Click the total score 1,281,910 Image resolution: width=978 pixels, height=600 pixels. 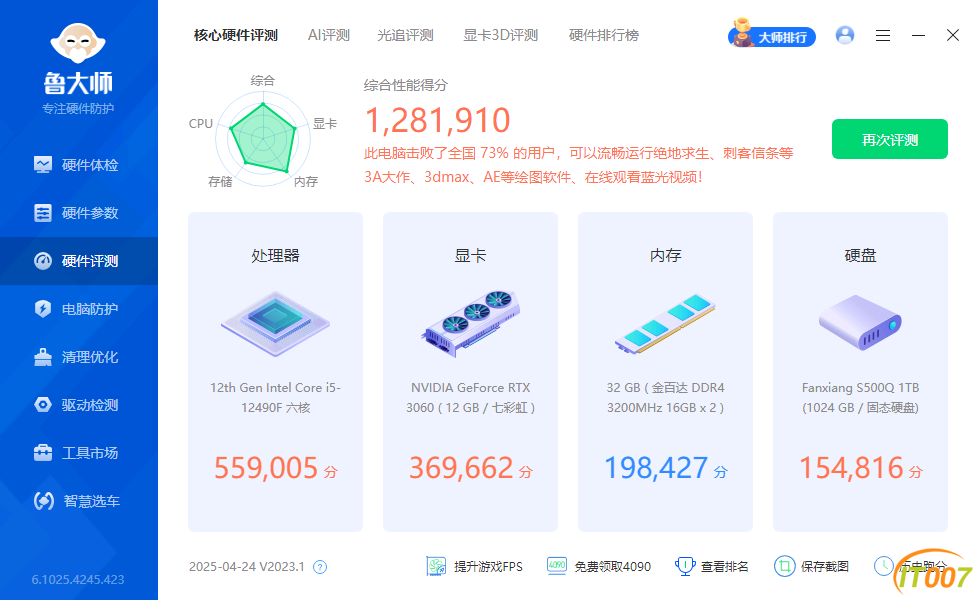click(x=437, y=120)
